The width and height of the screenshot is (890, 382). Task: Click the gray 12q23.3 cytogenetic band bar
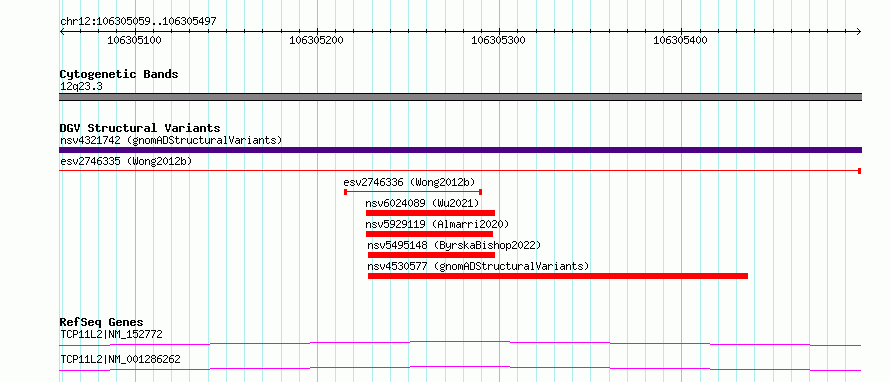click(x=460, y=97)
